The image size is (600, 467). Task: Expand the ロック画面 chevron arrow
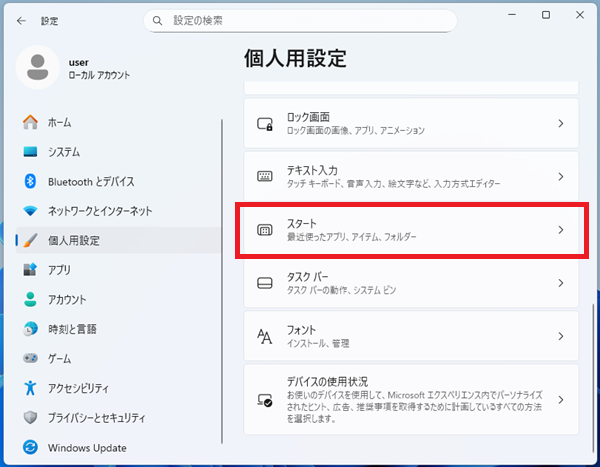pos(560,124)
